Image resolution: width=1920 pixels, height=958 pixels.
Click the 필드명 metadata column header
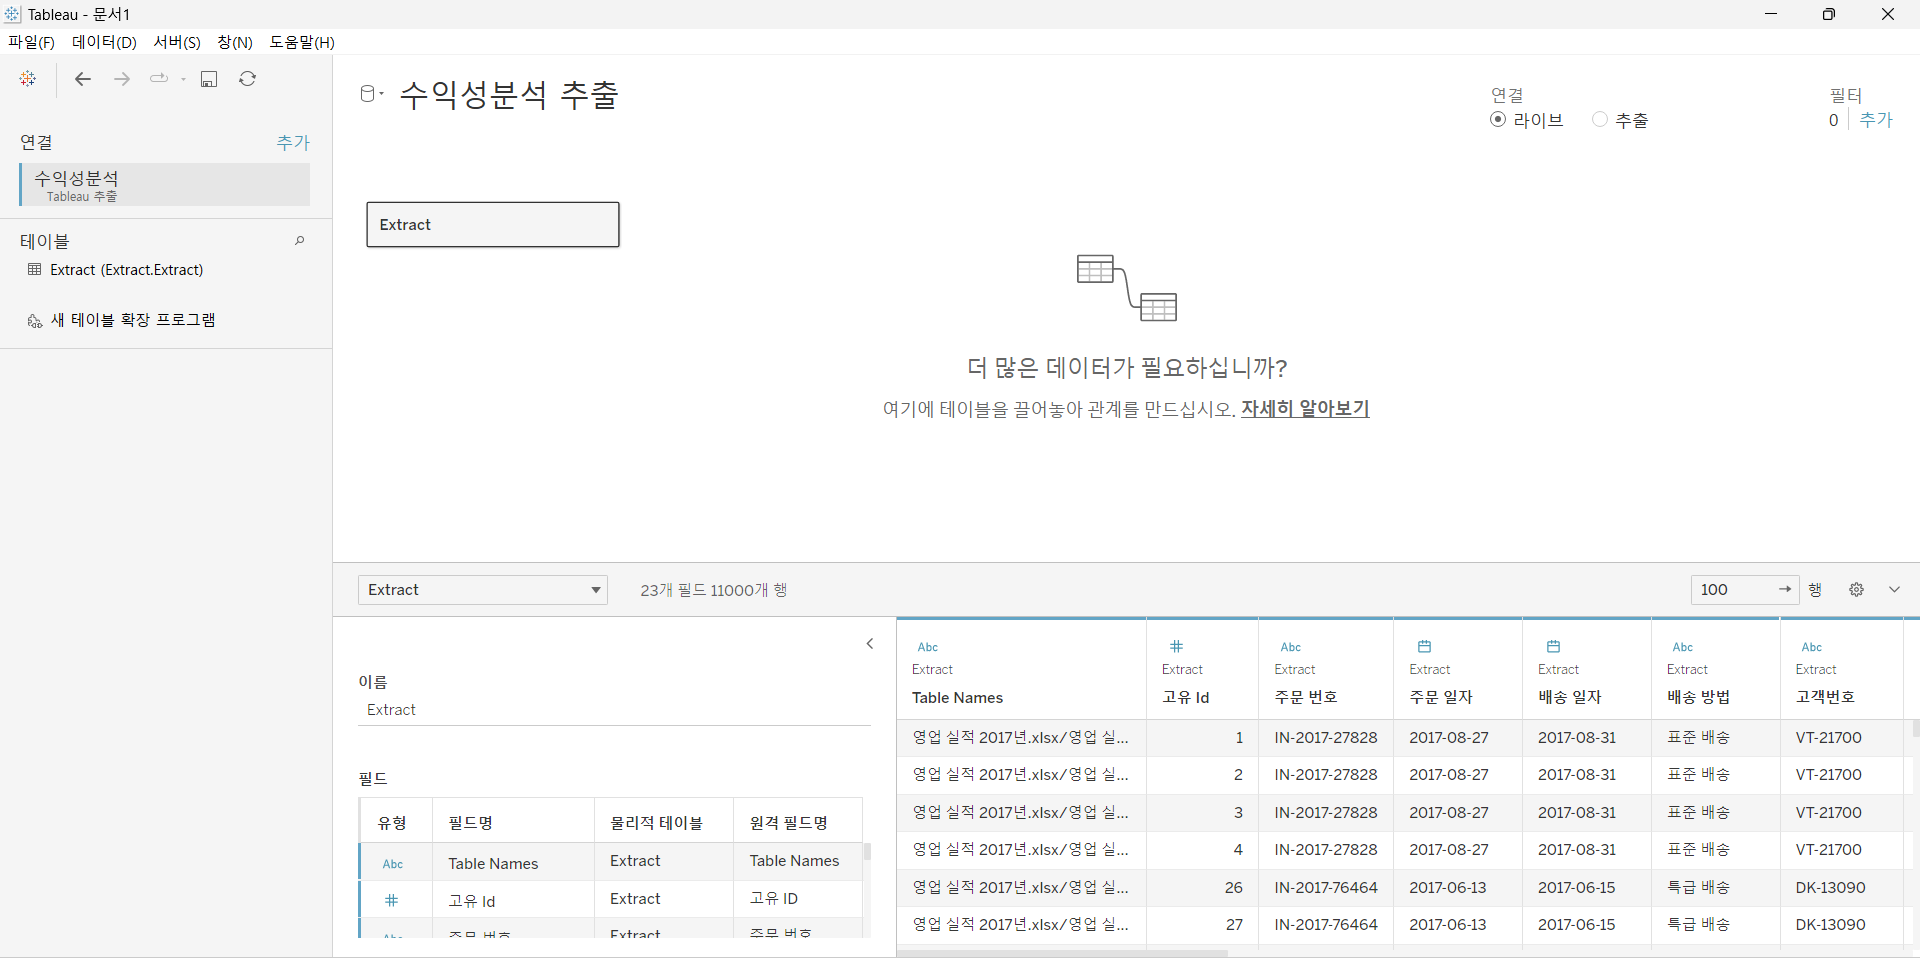513,822
